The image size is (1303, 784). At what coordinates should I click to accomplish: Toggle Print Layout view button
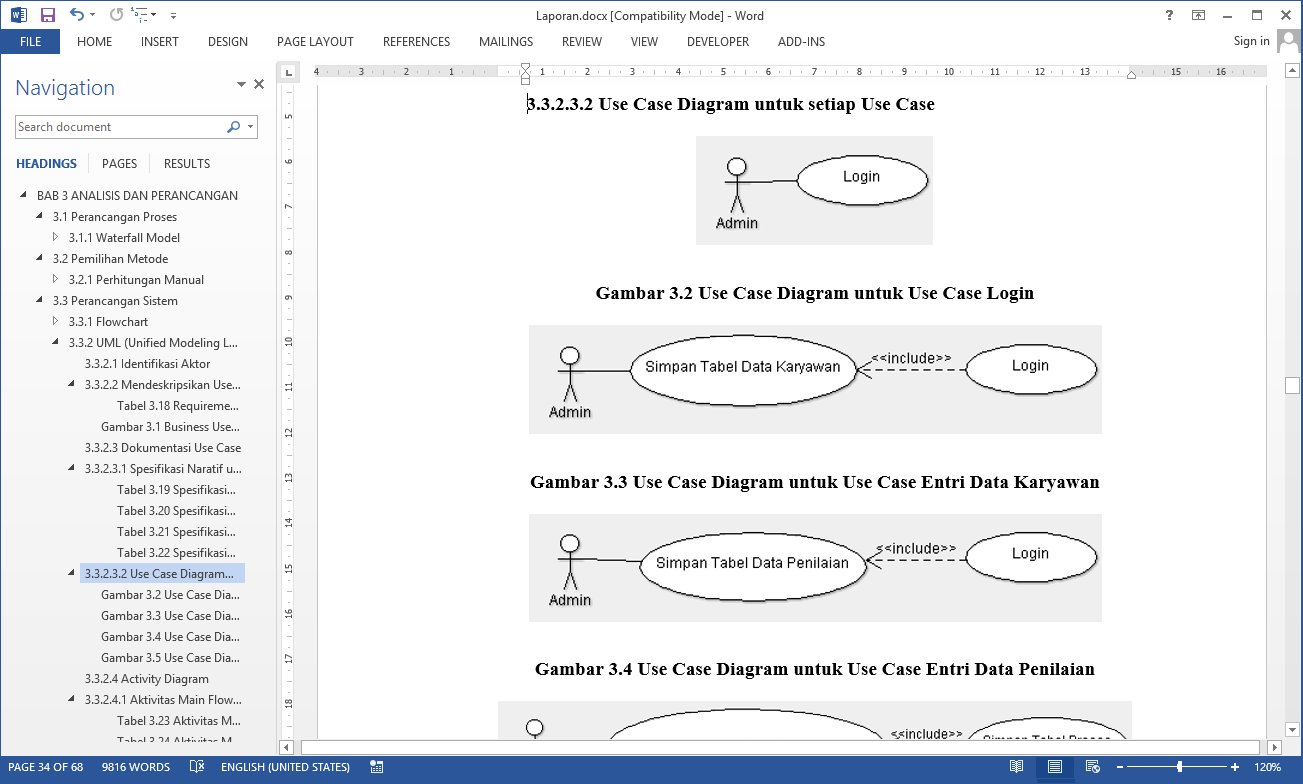(x=1054, y=767)
